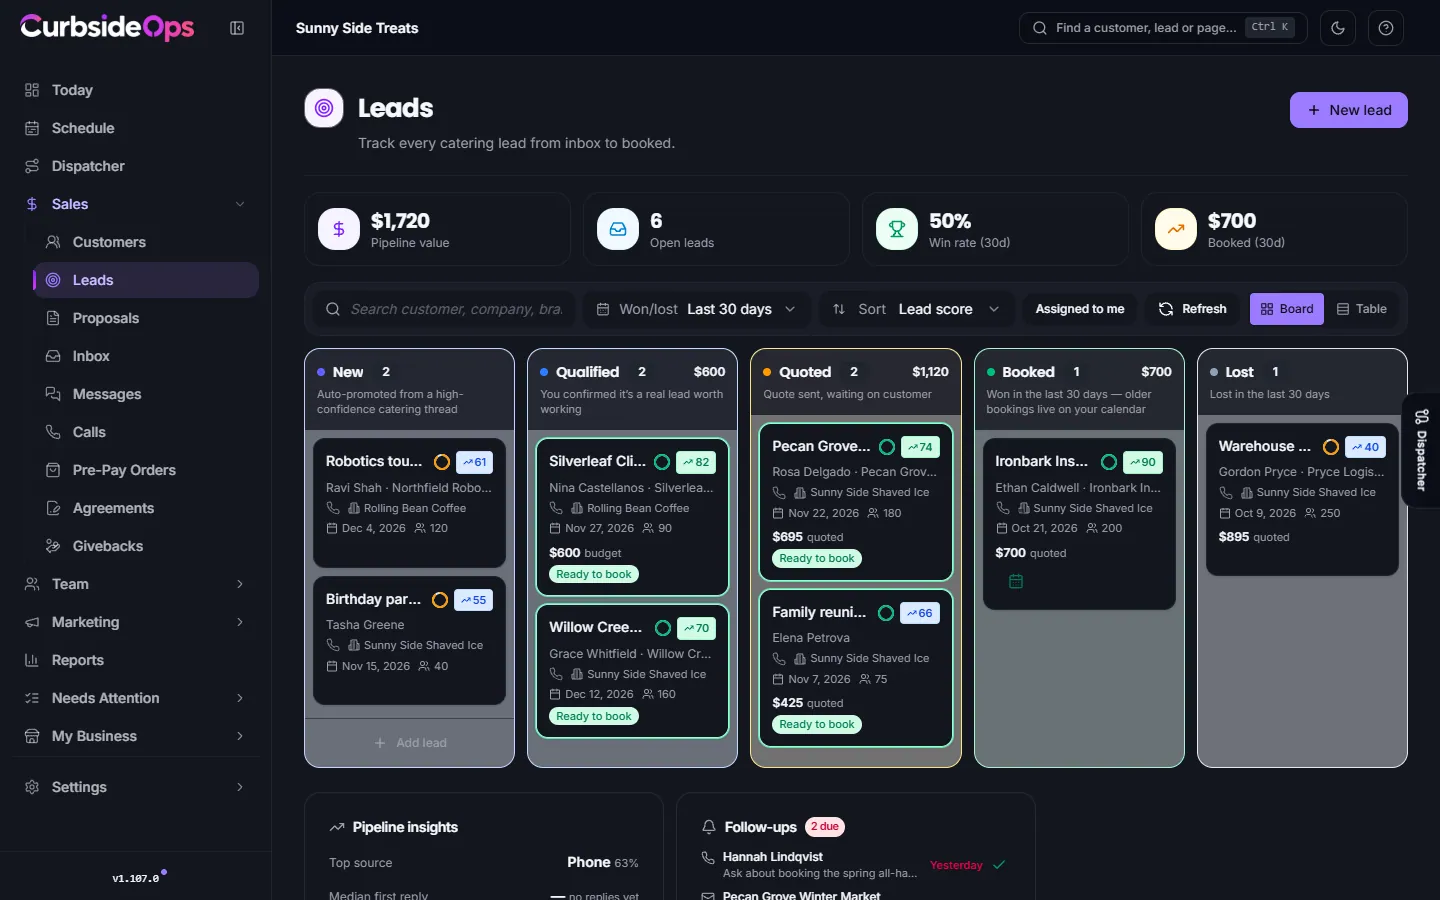Open Reports in the sidebar
The width and height of the screenshot is (1440, 900).
pyautogui.click(x=136, y=660)
